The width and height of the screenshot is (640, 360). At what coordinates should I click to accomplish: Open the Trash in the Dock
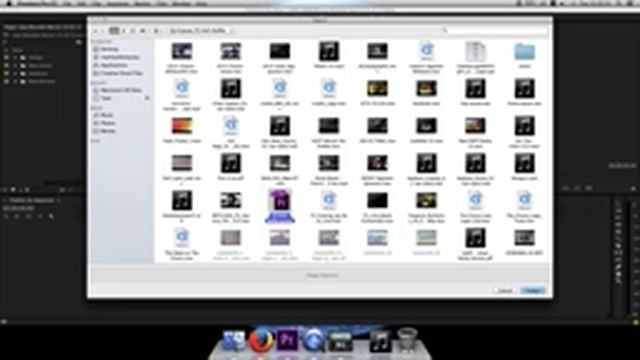(x=407, y=340)
